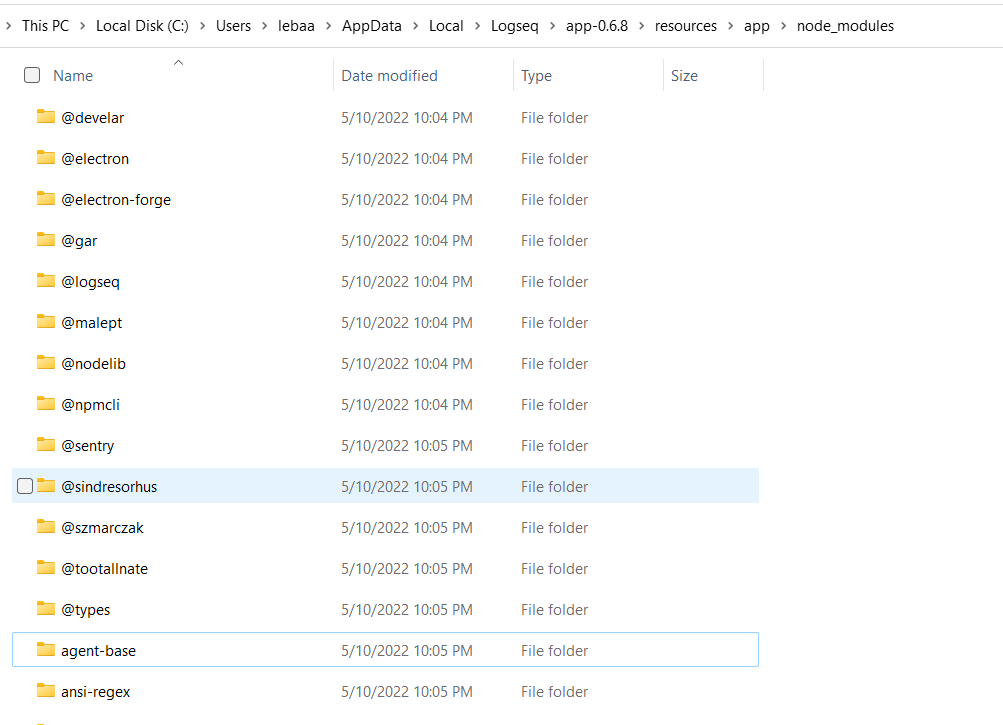This screenshot has width=1003, height=725.
Task: Open the @npmcli folder
Action: (89, 404)
